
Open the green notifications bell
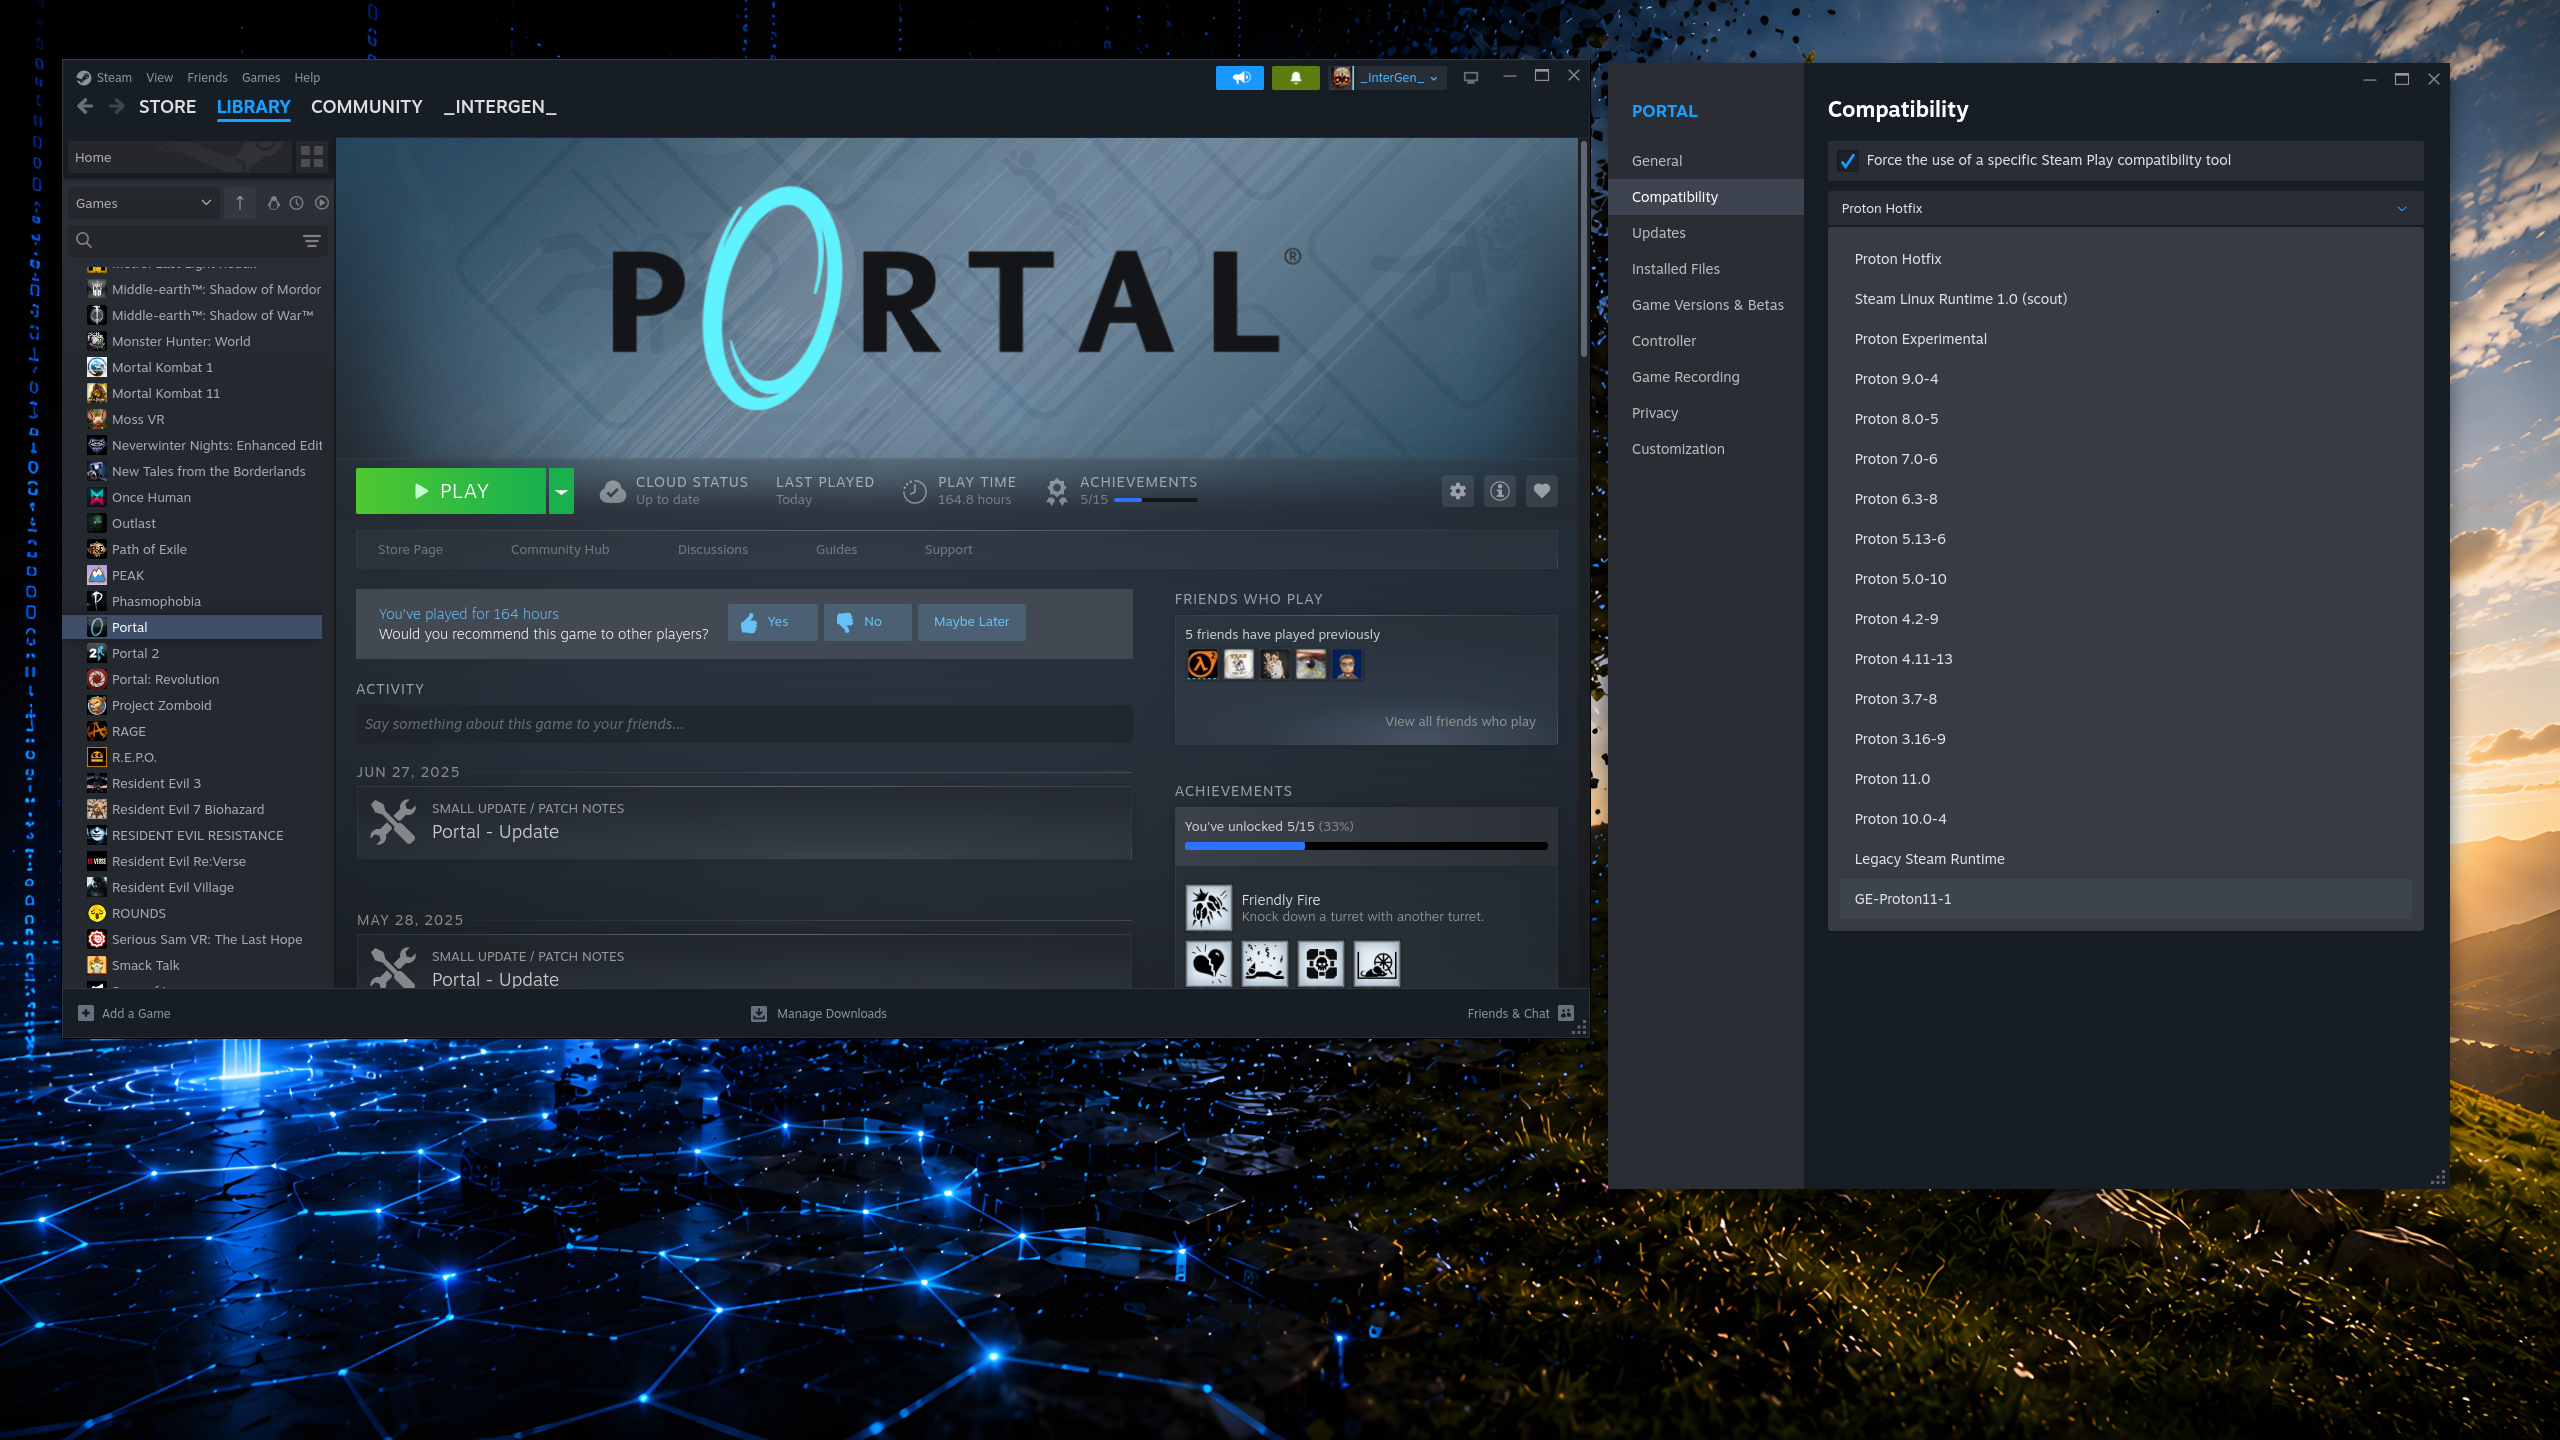click(x=1296, y=77)
